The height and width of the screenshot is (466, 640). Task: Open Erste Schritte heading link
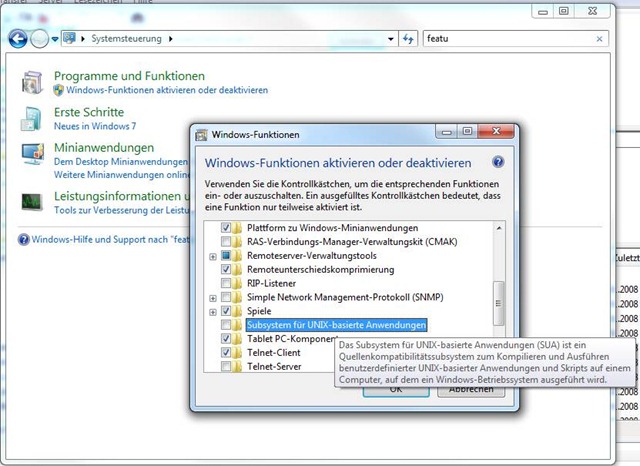point(89,112)
